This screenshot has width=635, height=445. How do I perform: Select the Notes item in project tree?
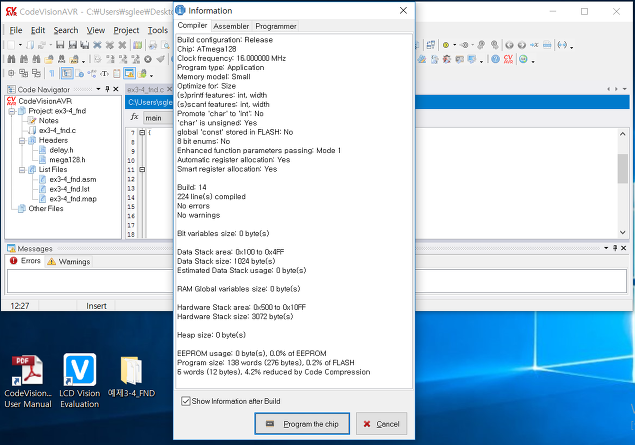point(48,121)
